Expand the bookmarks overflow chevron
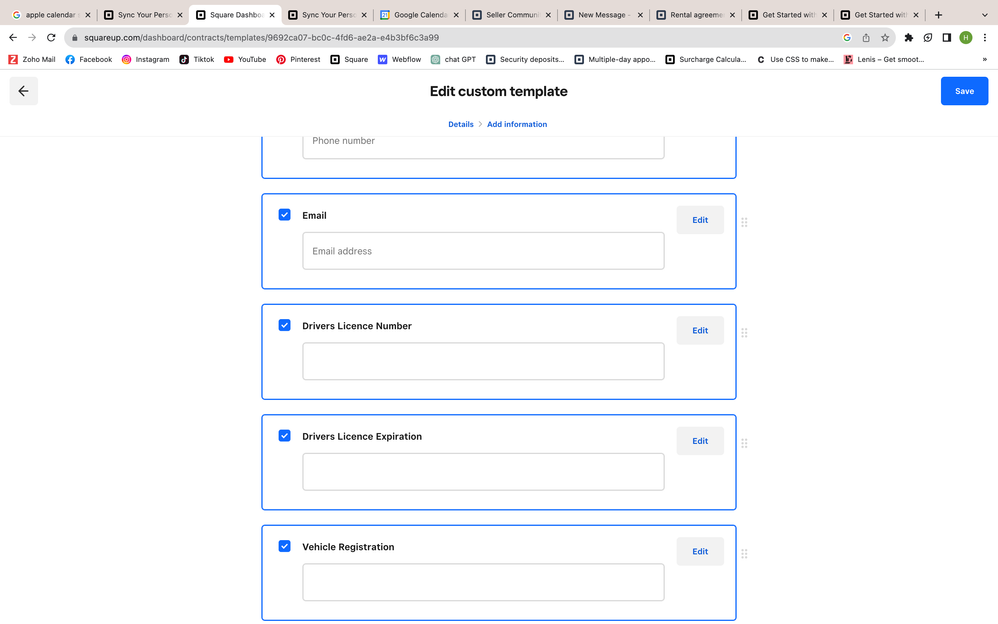This screenshot has width=998, height=624. [x=984, y=59]
